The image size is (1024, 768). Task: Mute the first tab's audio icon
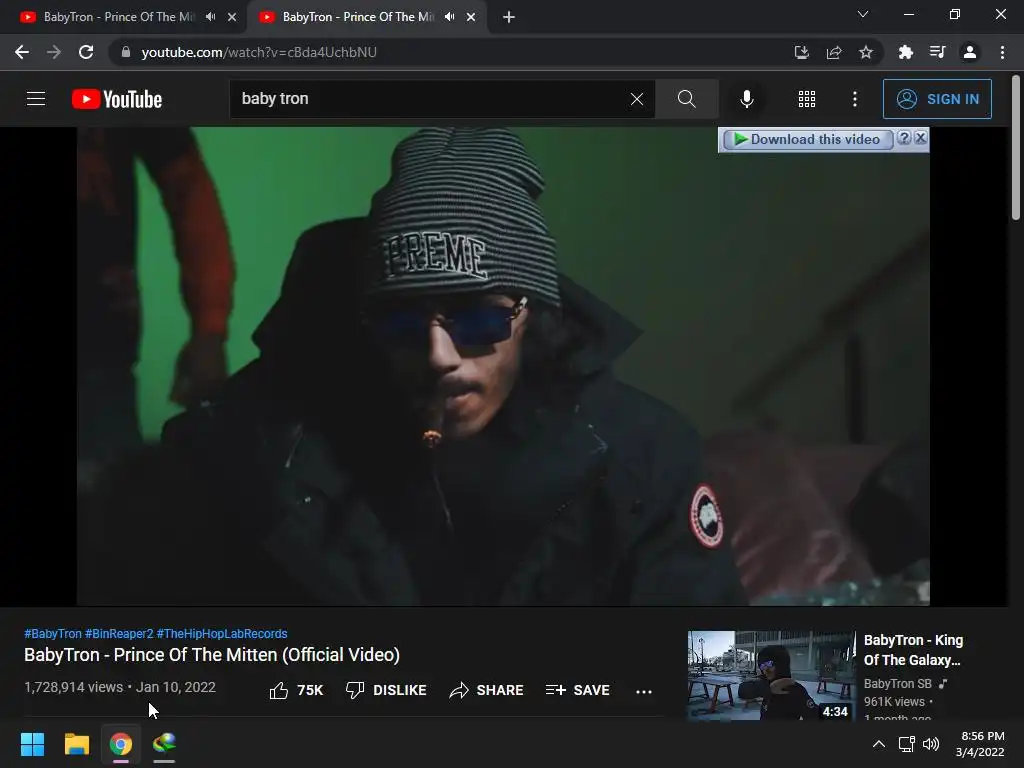(x=210, y=17)
